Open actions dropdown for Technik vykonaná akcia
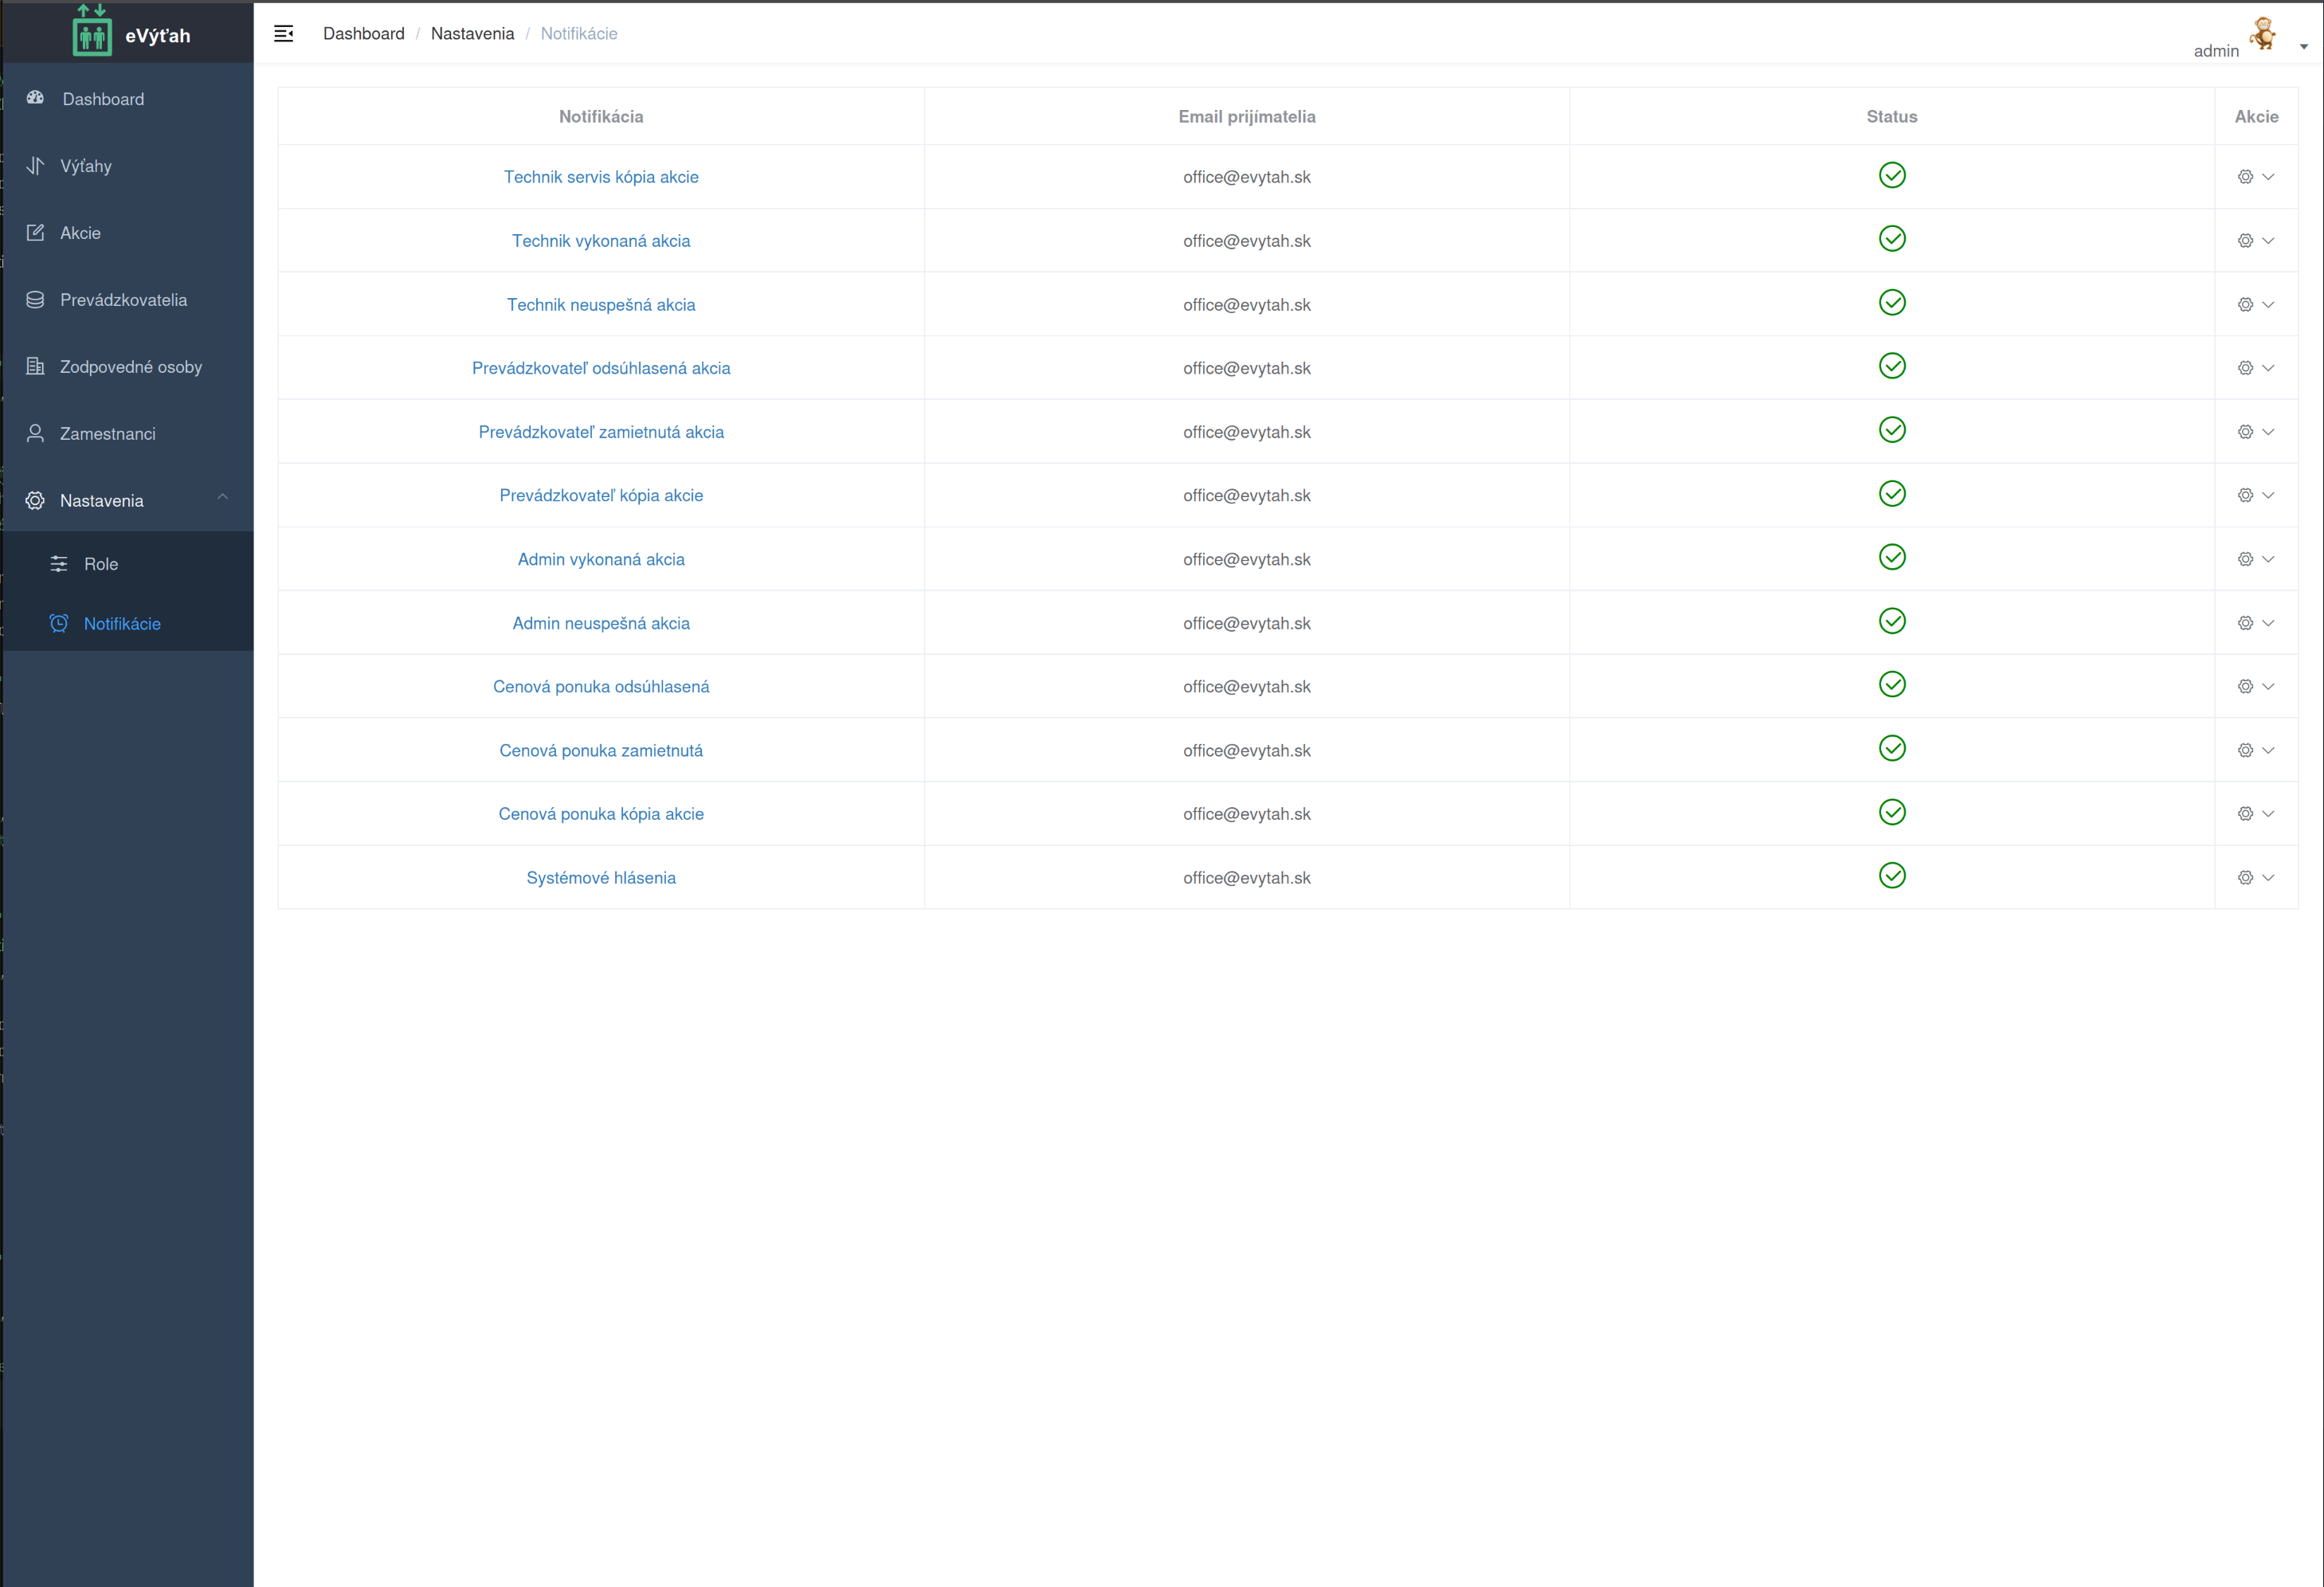Screen dimensions: 2324x1587 2255,241
